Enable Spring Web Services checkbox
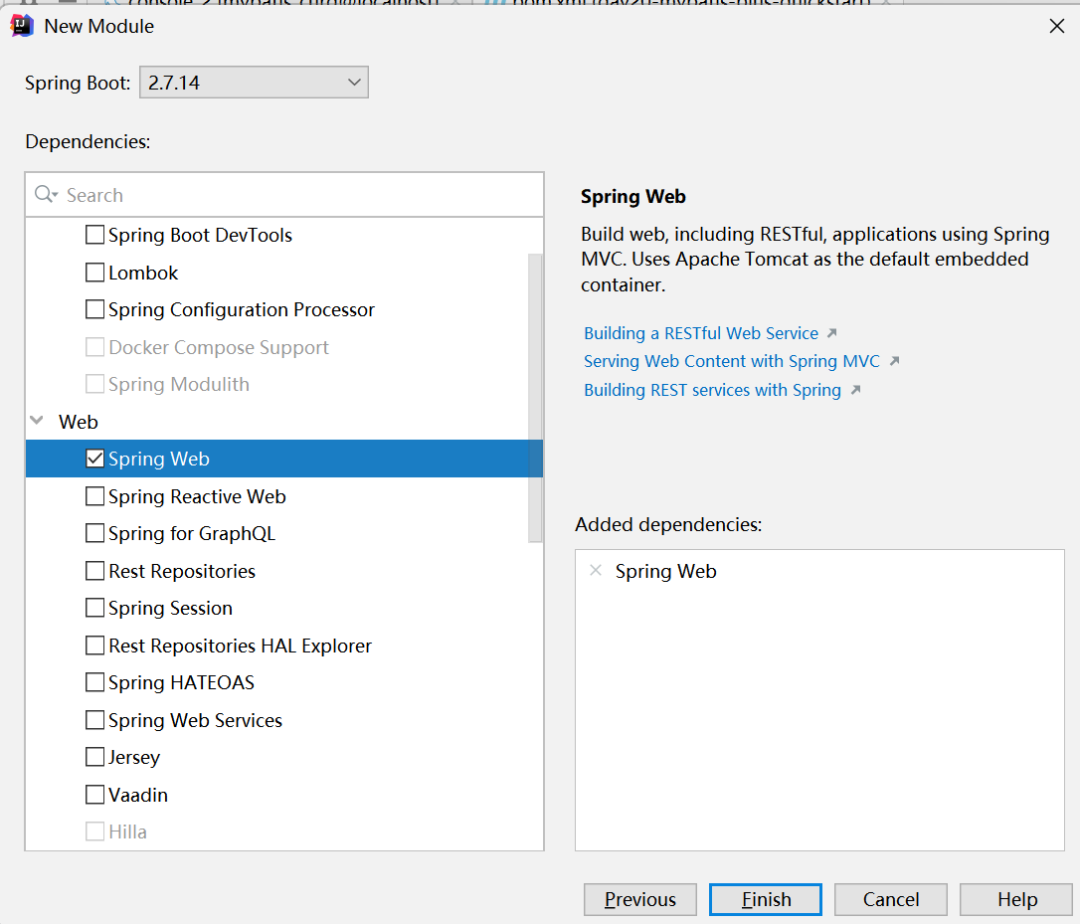 pos(95,720)
